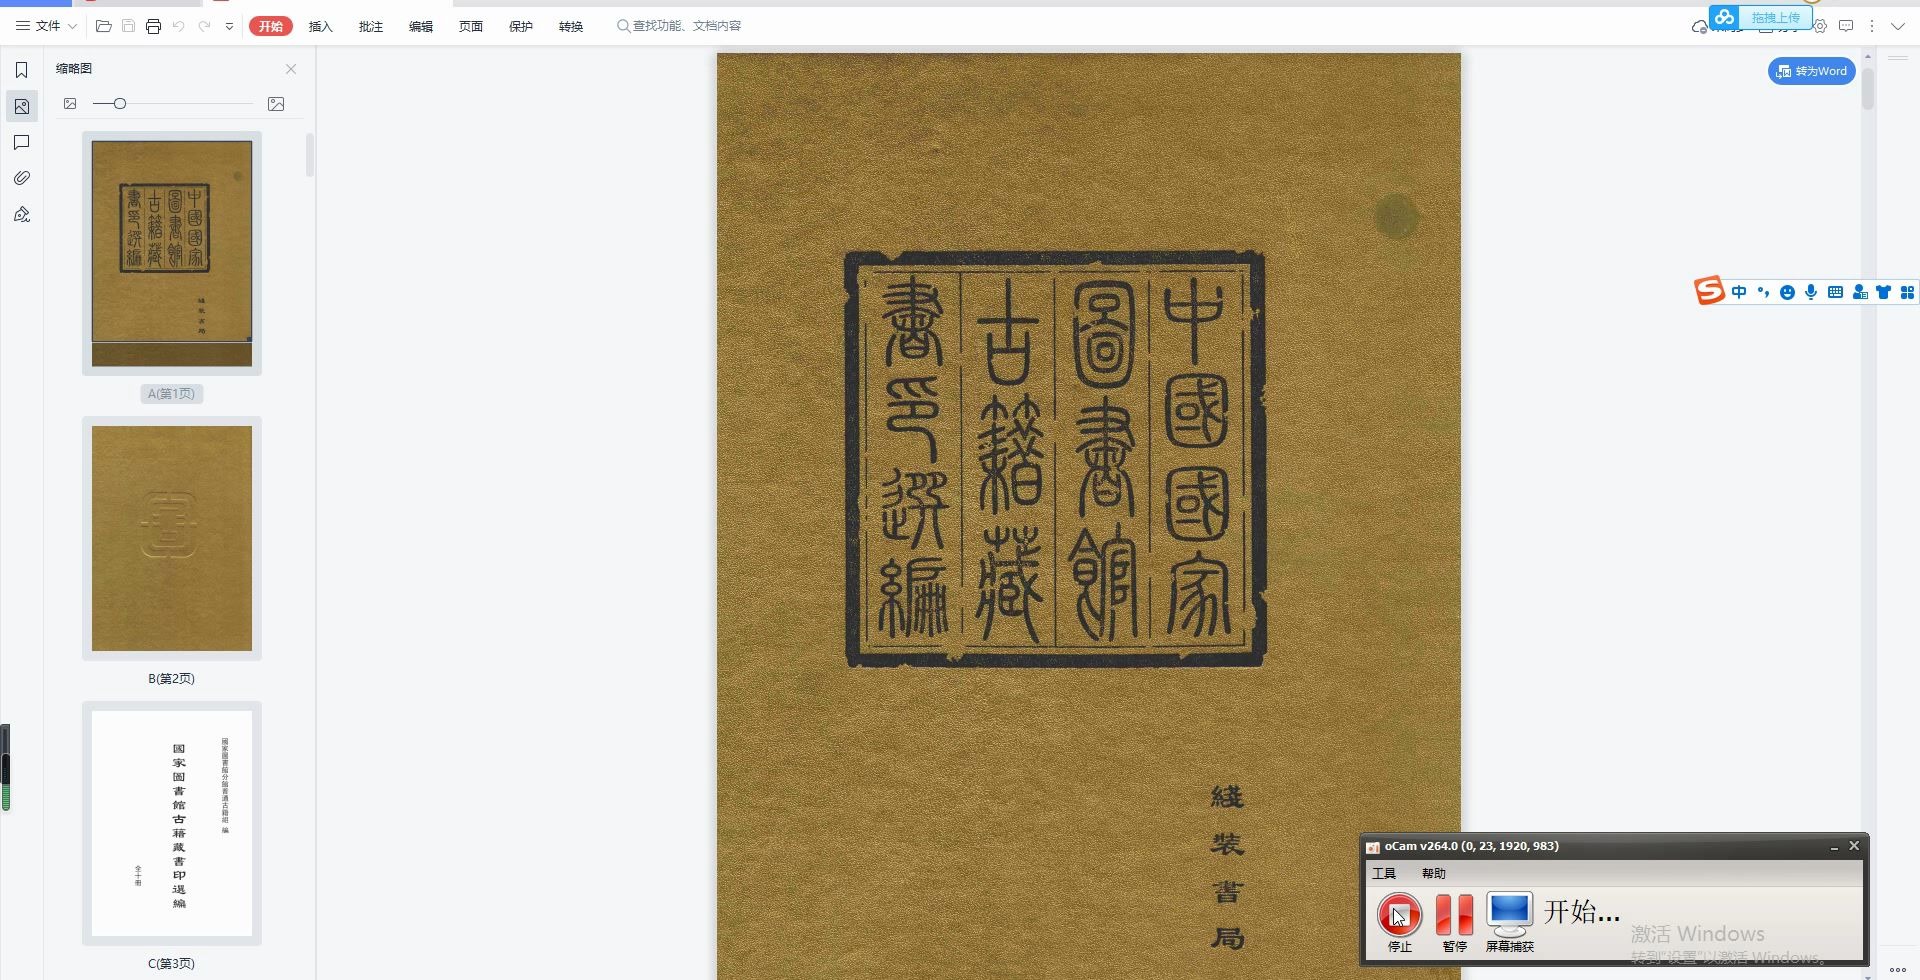Open the bookmark panel in the sidebar

coord(21,70)
